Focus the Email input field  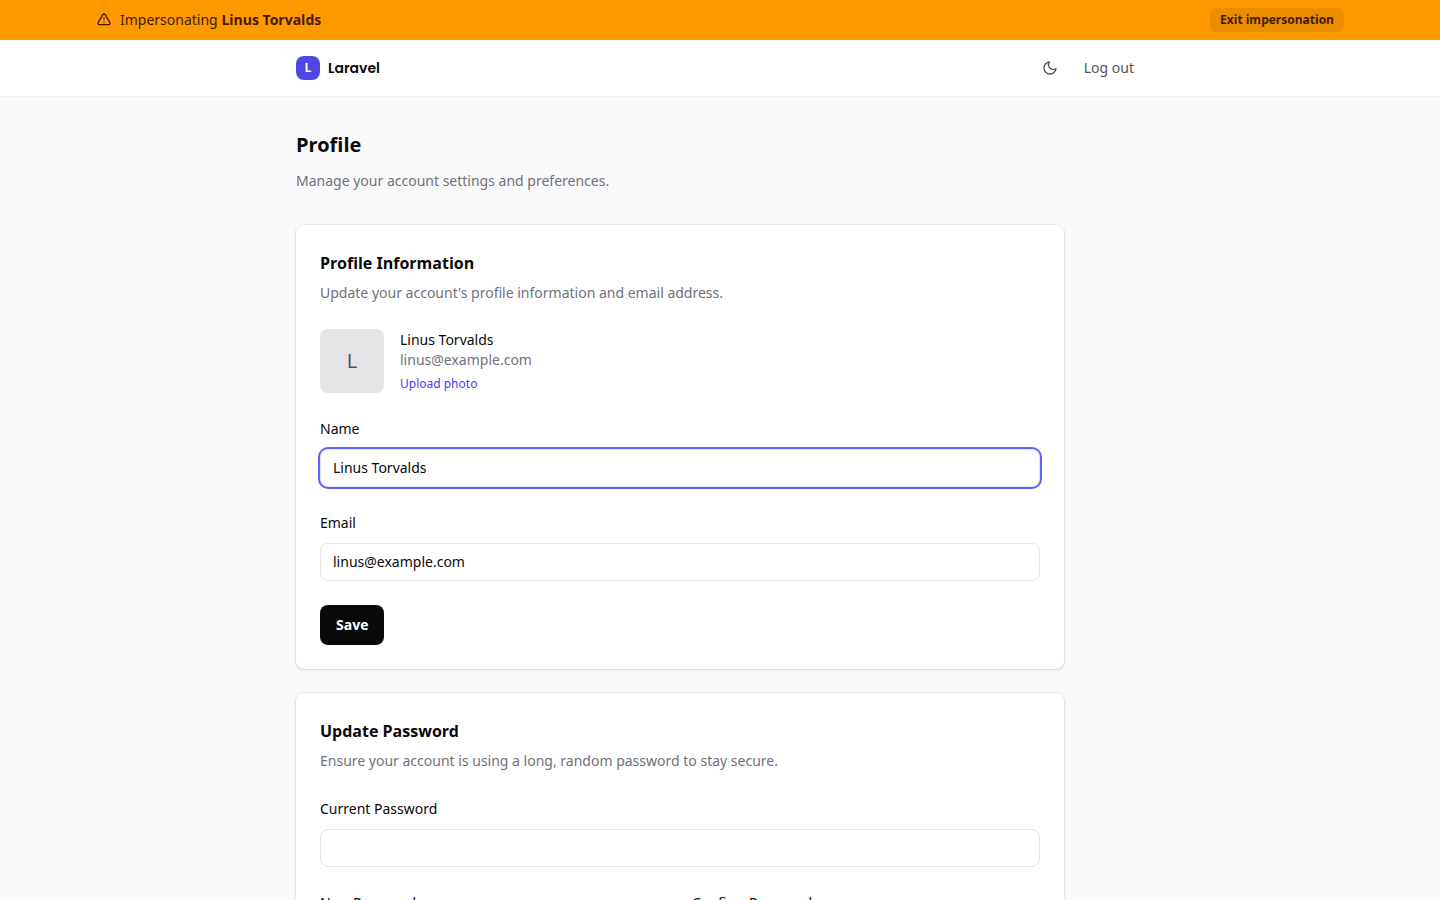click(x=680, y=562)
